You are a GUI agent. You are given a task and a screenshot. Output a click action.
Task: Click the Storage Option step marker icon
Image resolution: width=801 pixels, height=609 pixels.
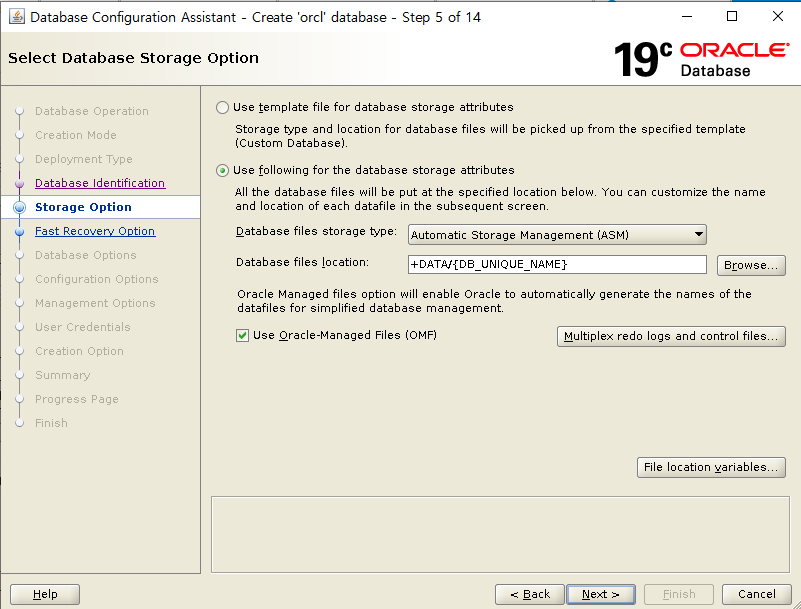(19, 207)
